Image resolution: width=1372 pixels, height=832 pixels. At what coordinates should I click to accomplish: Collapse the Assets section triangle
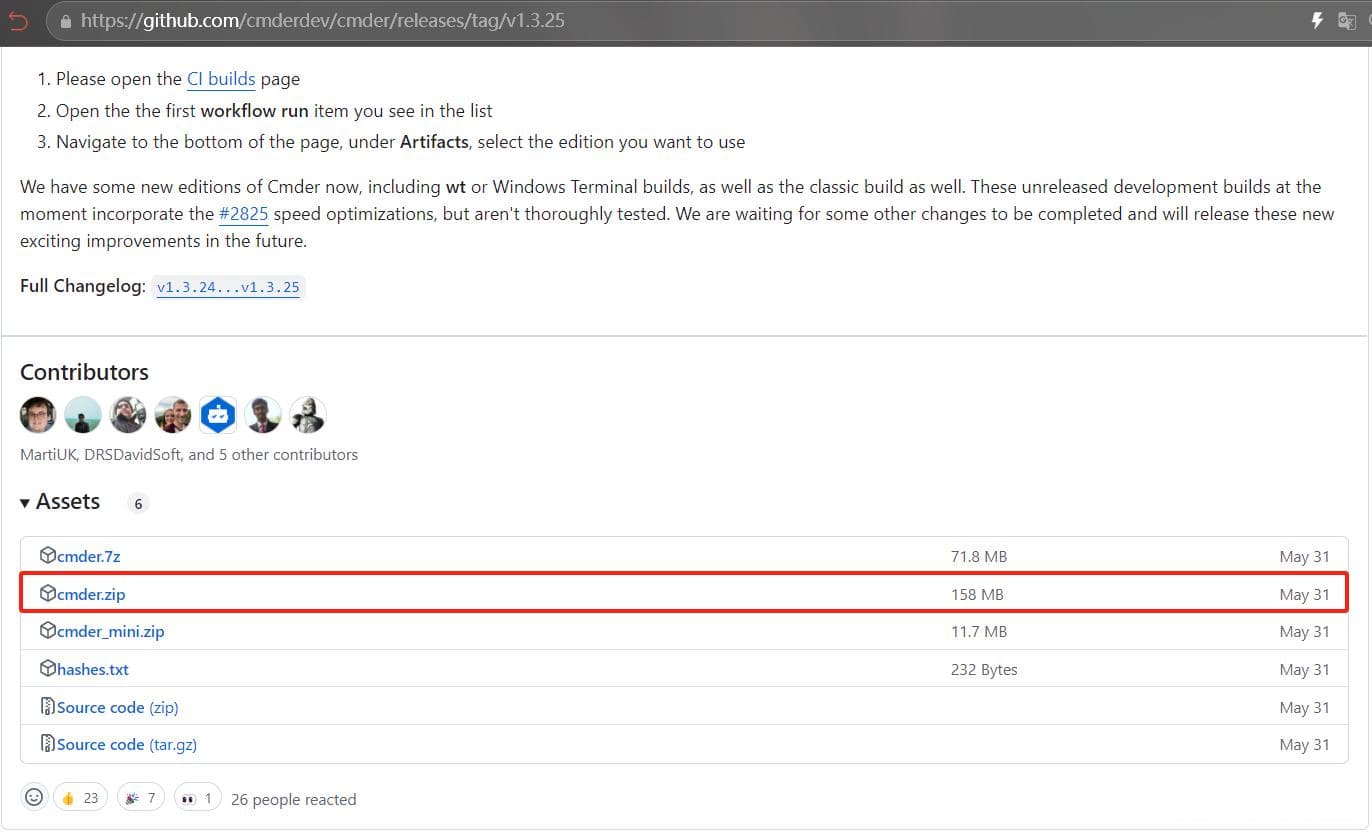point(25,502)
